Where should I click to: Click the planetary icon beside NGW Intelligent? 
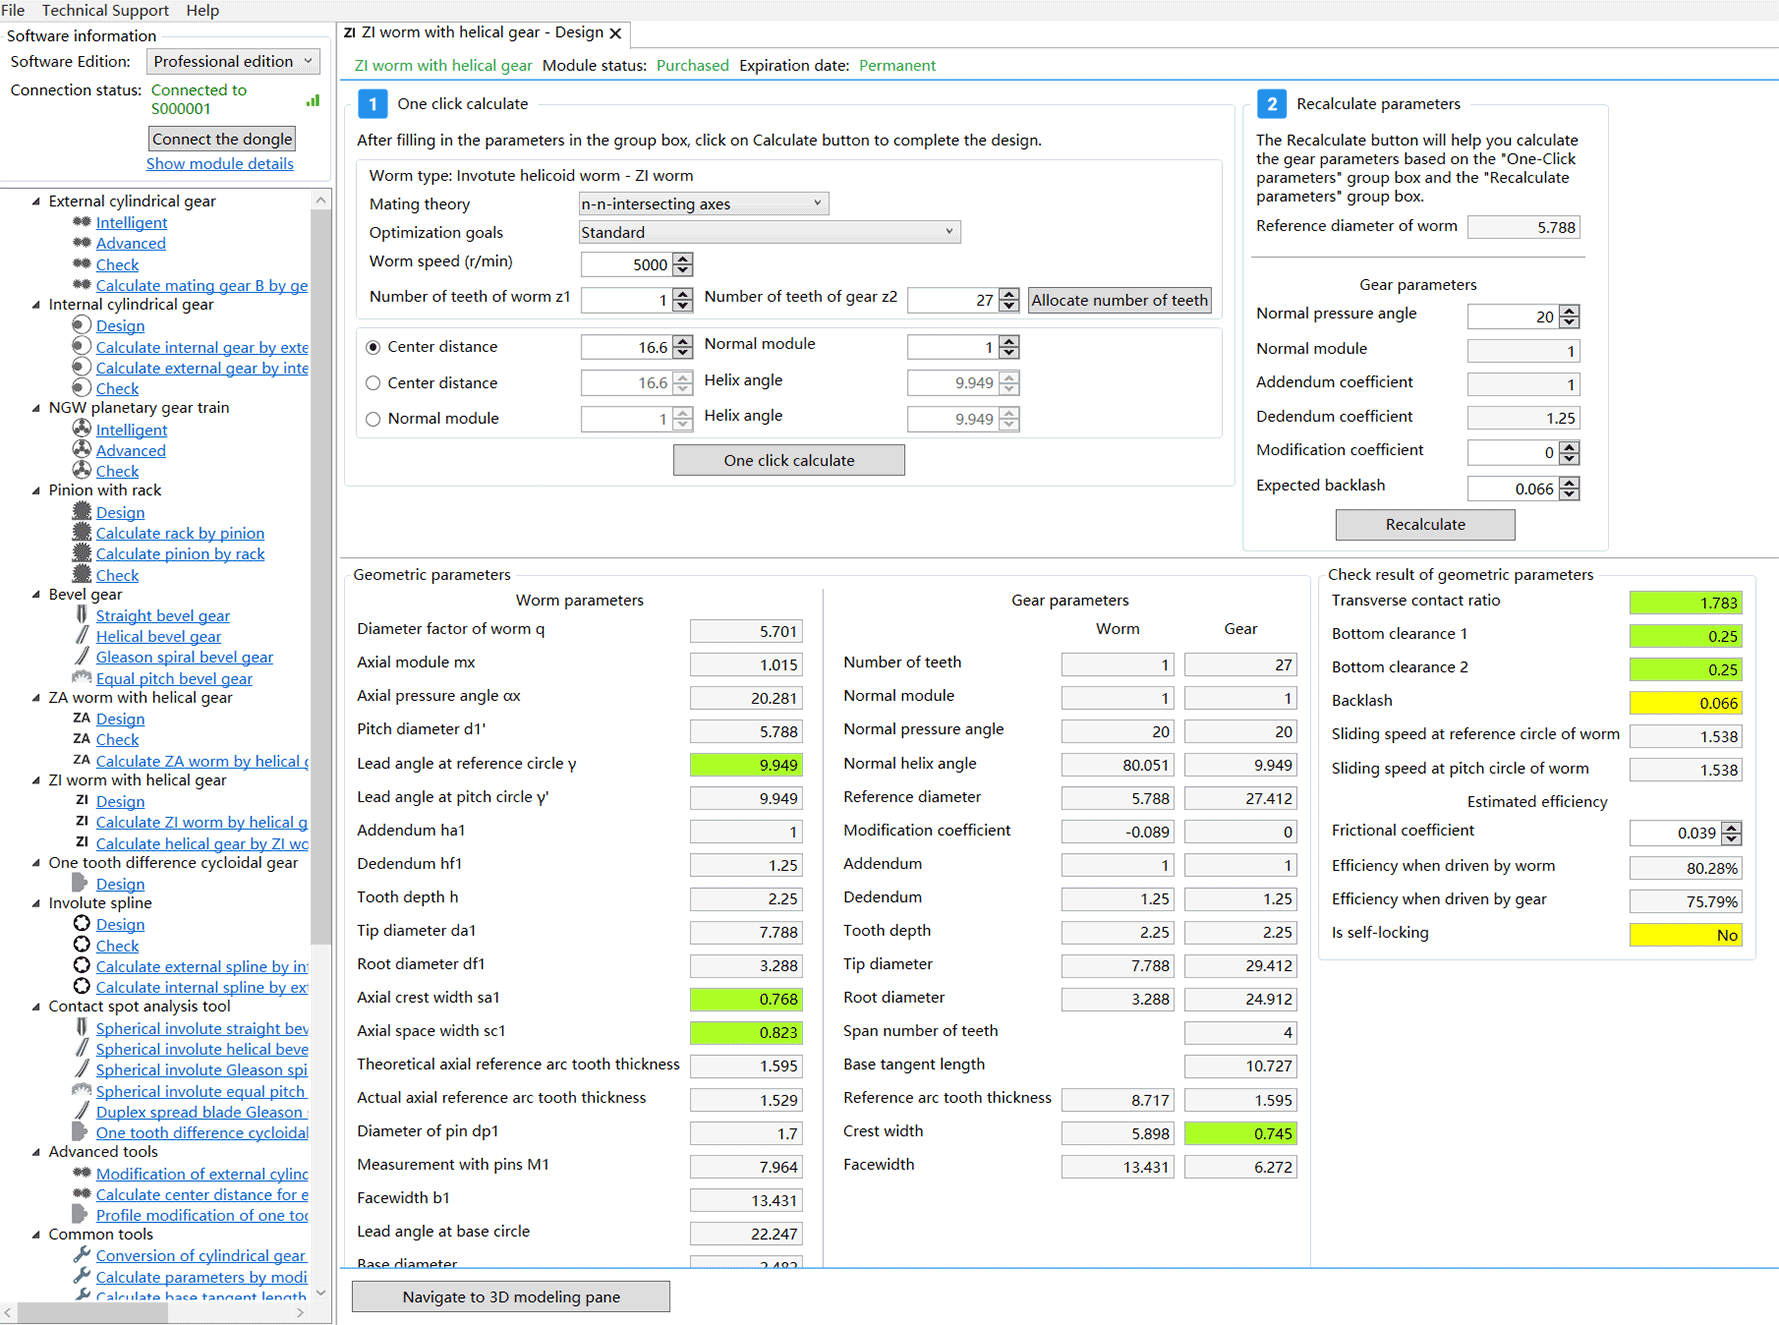click(82, 429)
